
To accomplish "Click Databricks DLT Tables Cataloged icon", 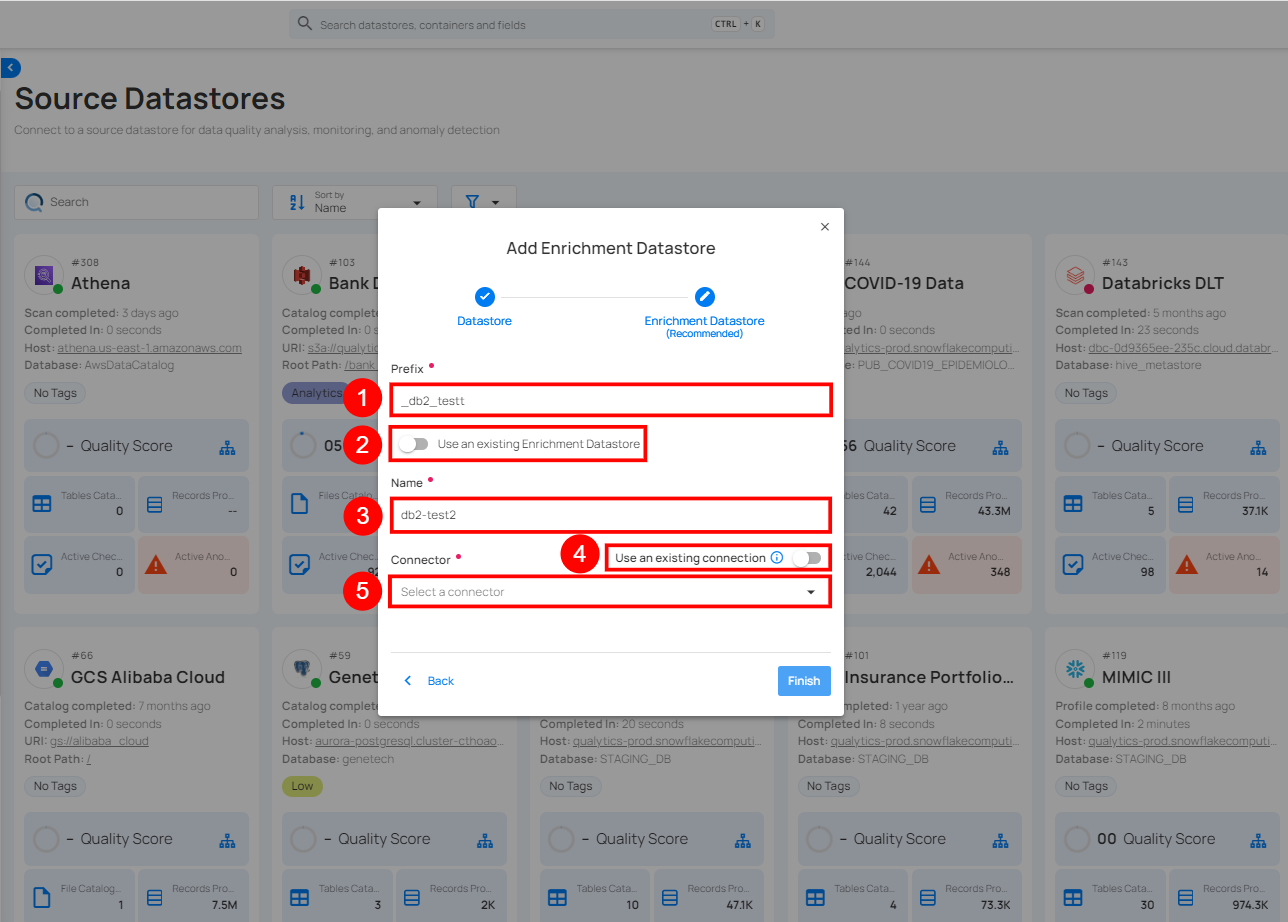I will [x=1073, y=505].
